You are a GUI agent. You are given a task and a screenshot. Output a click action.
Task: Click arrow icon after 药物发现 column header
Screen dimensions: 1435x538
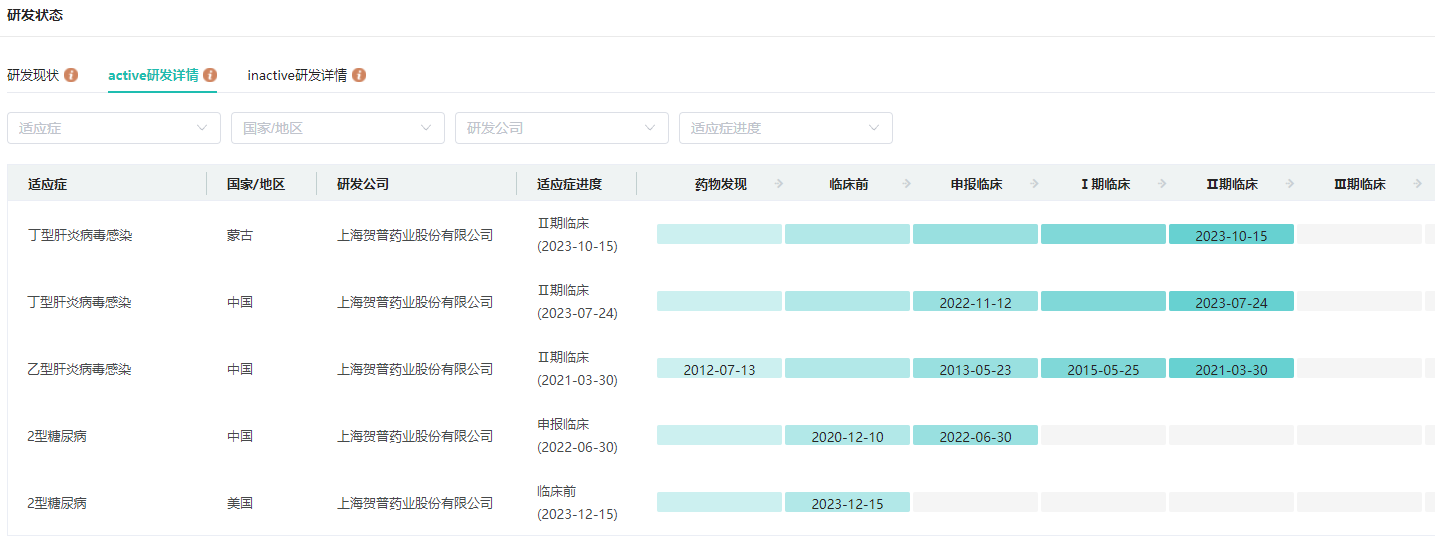click(x=779, y=184)
